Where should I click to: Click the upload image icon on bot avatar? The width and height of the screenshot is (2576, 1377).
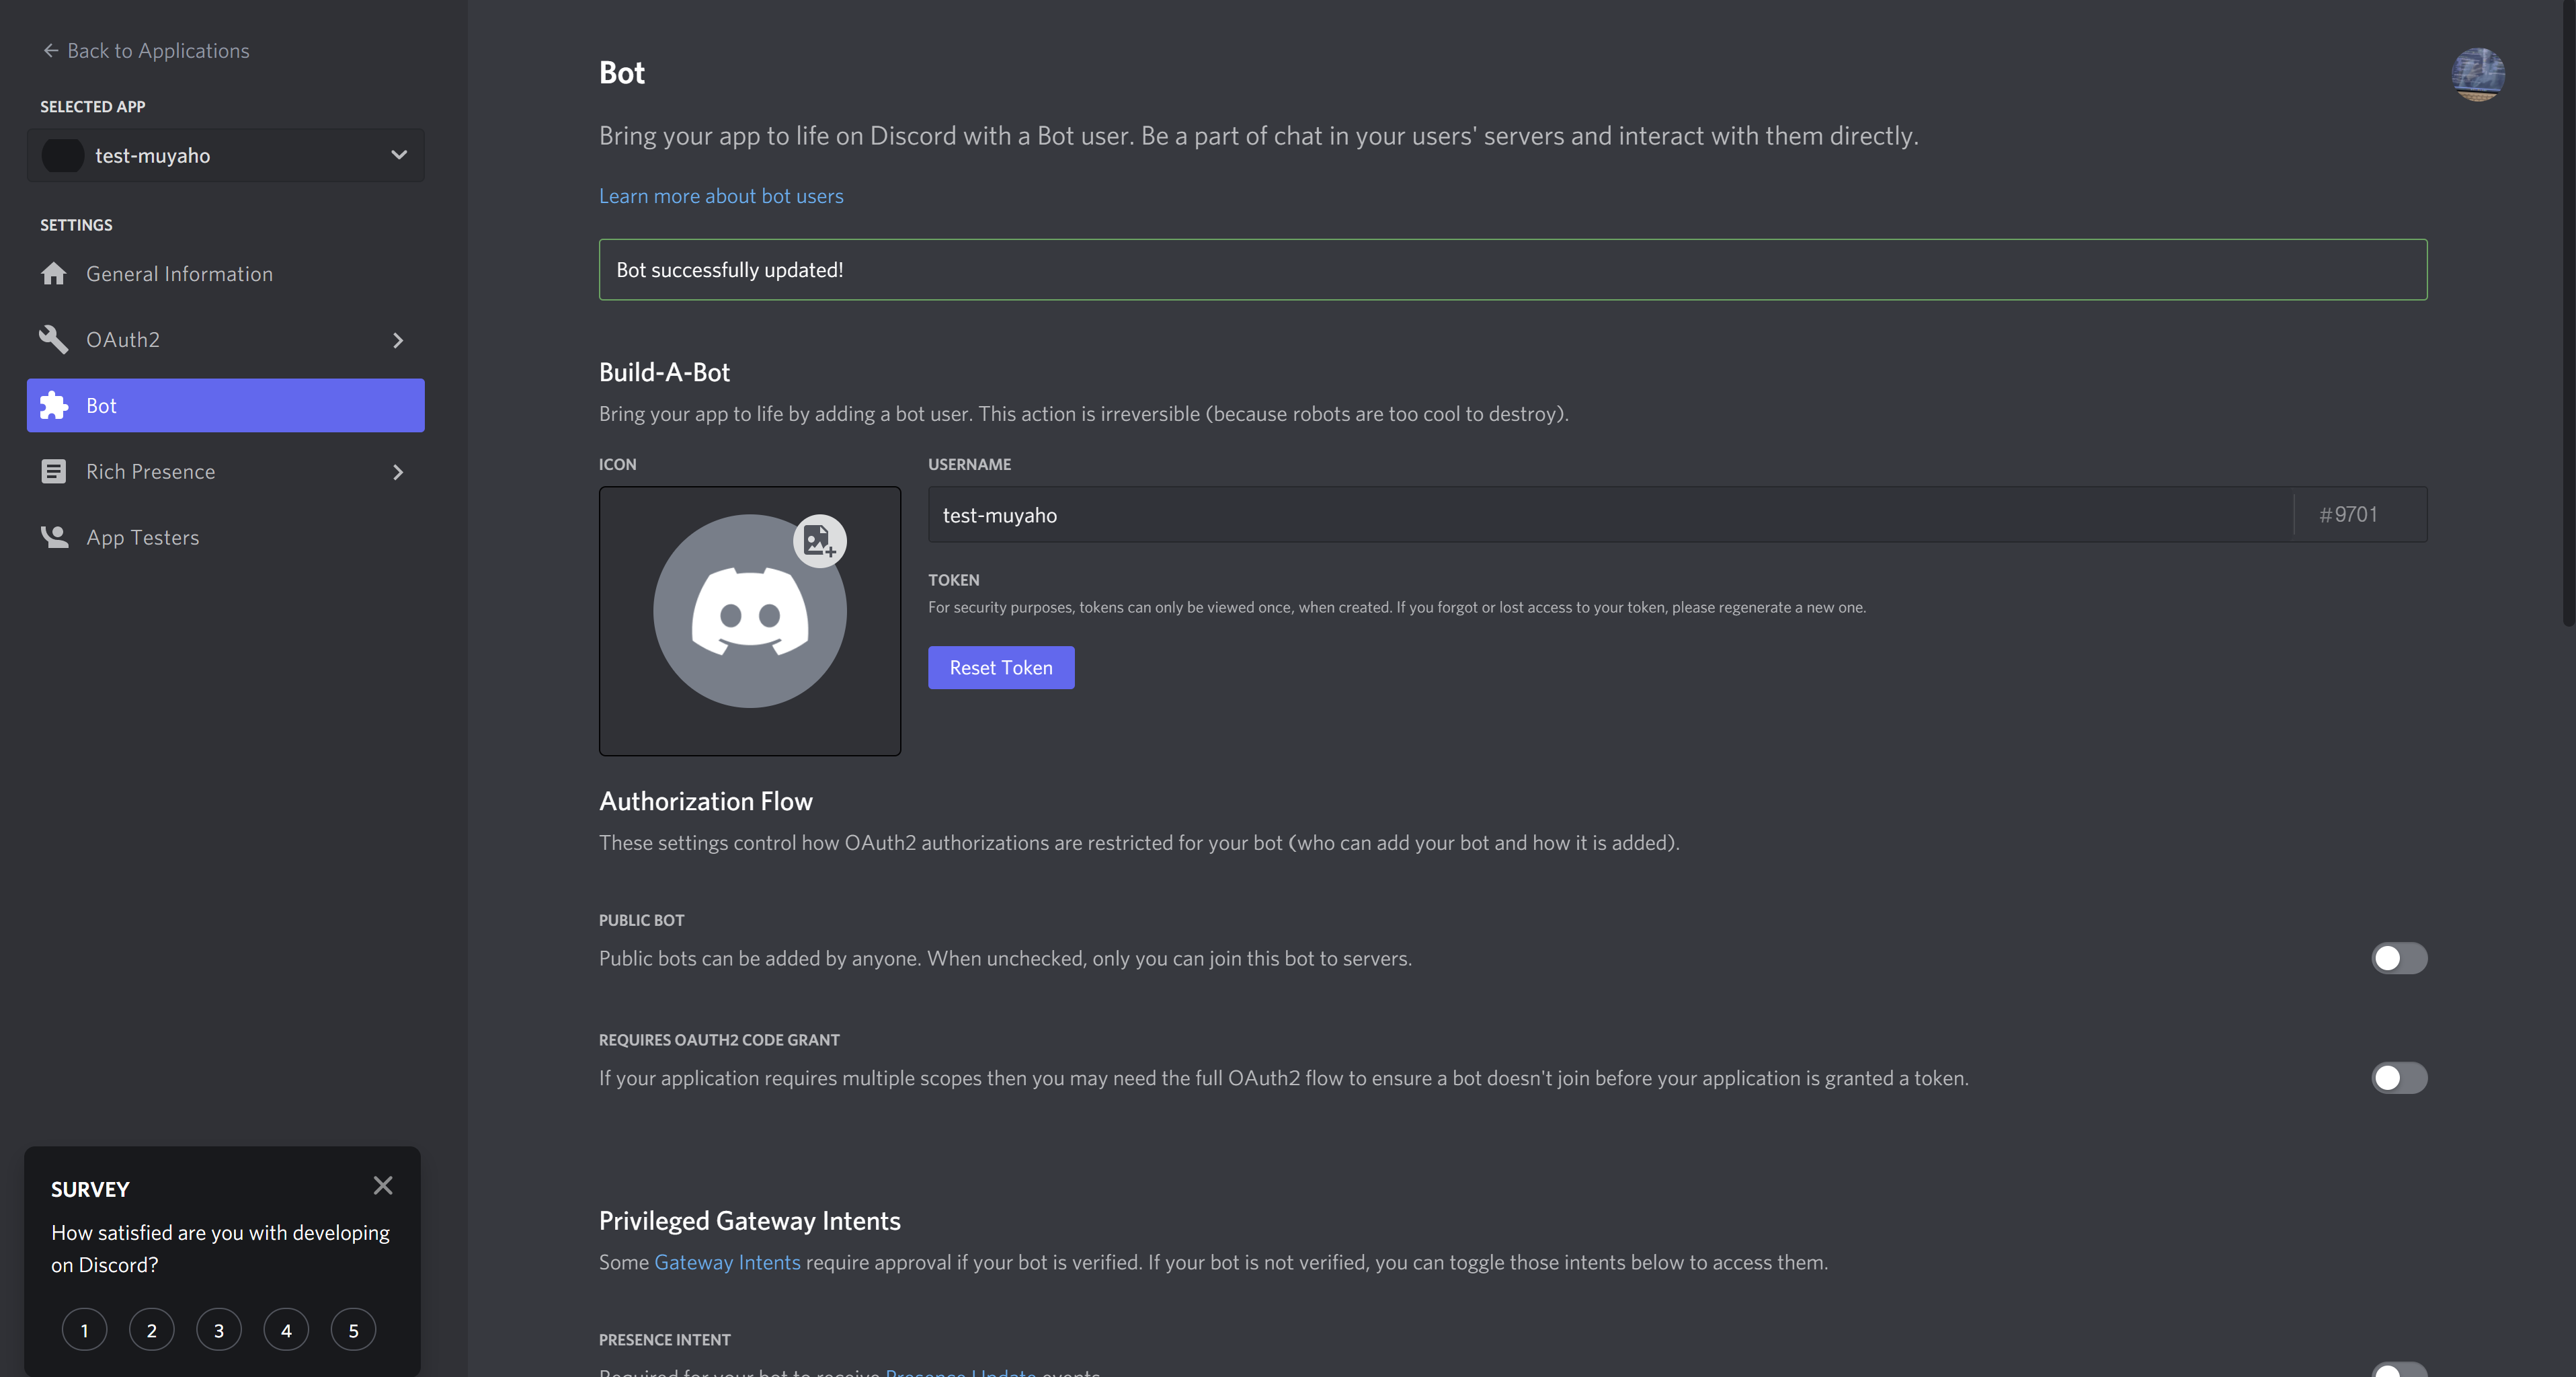coord(819,541)
